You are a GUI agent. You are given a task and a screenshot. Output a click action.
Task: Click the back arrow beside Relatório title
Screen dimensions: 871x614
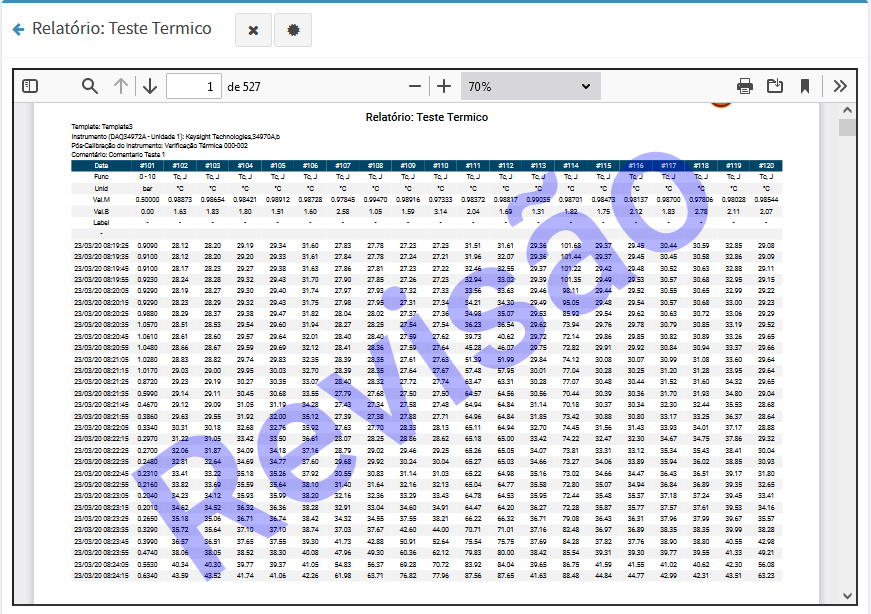coord(17,30)
